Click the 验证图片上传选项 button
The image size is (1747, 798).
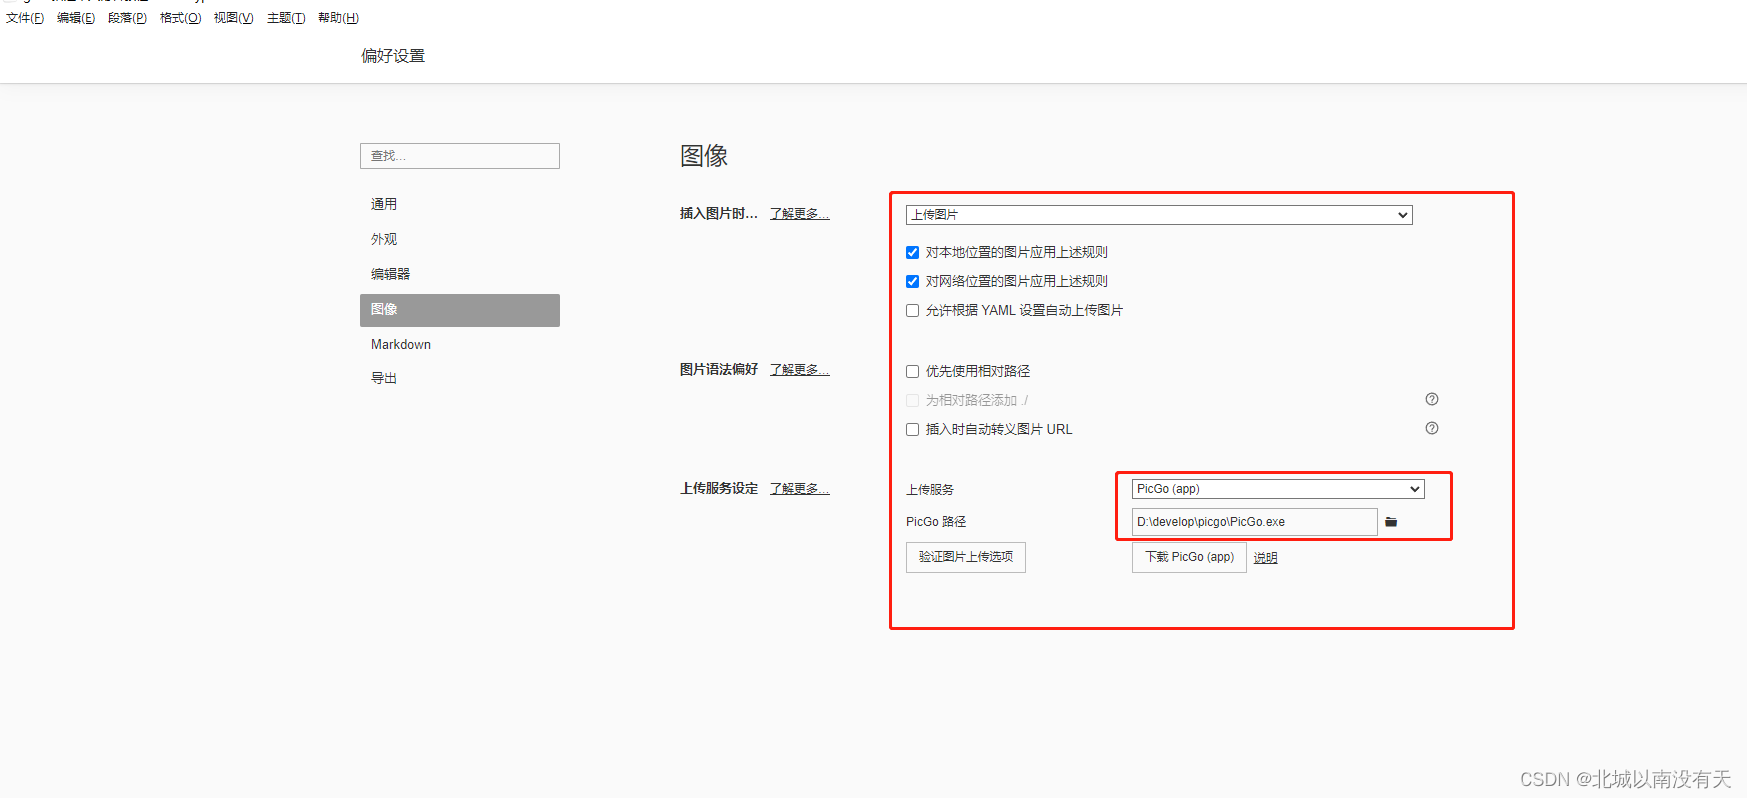tap(966, 557)
